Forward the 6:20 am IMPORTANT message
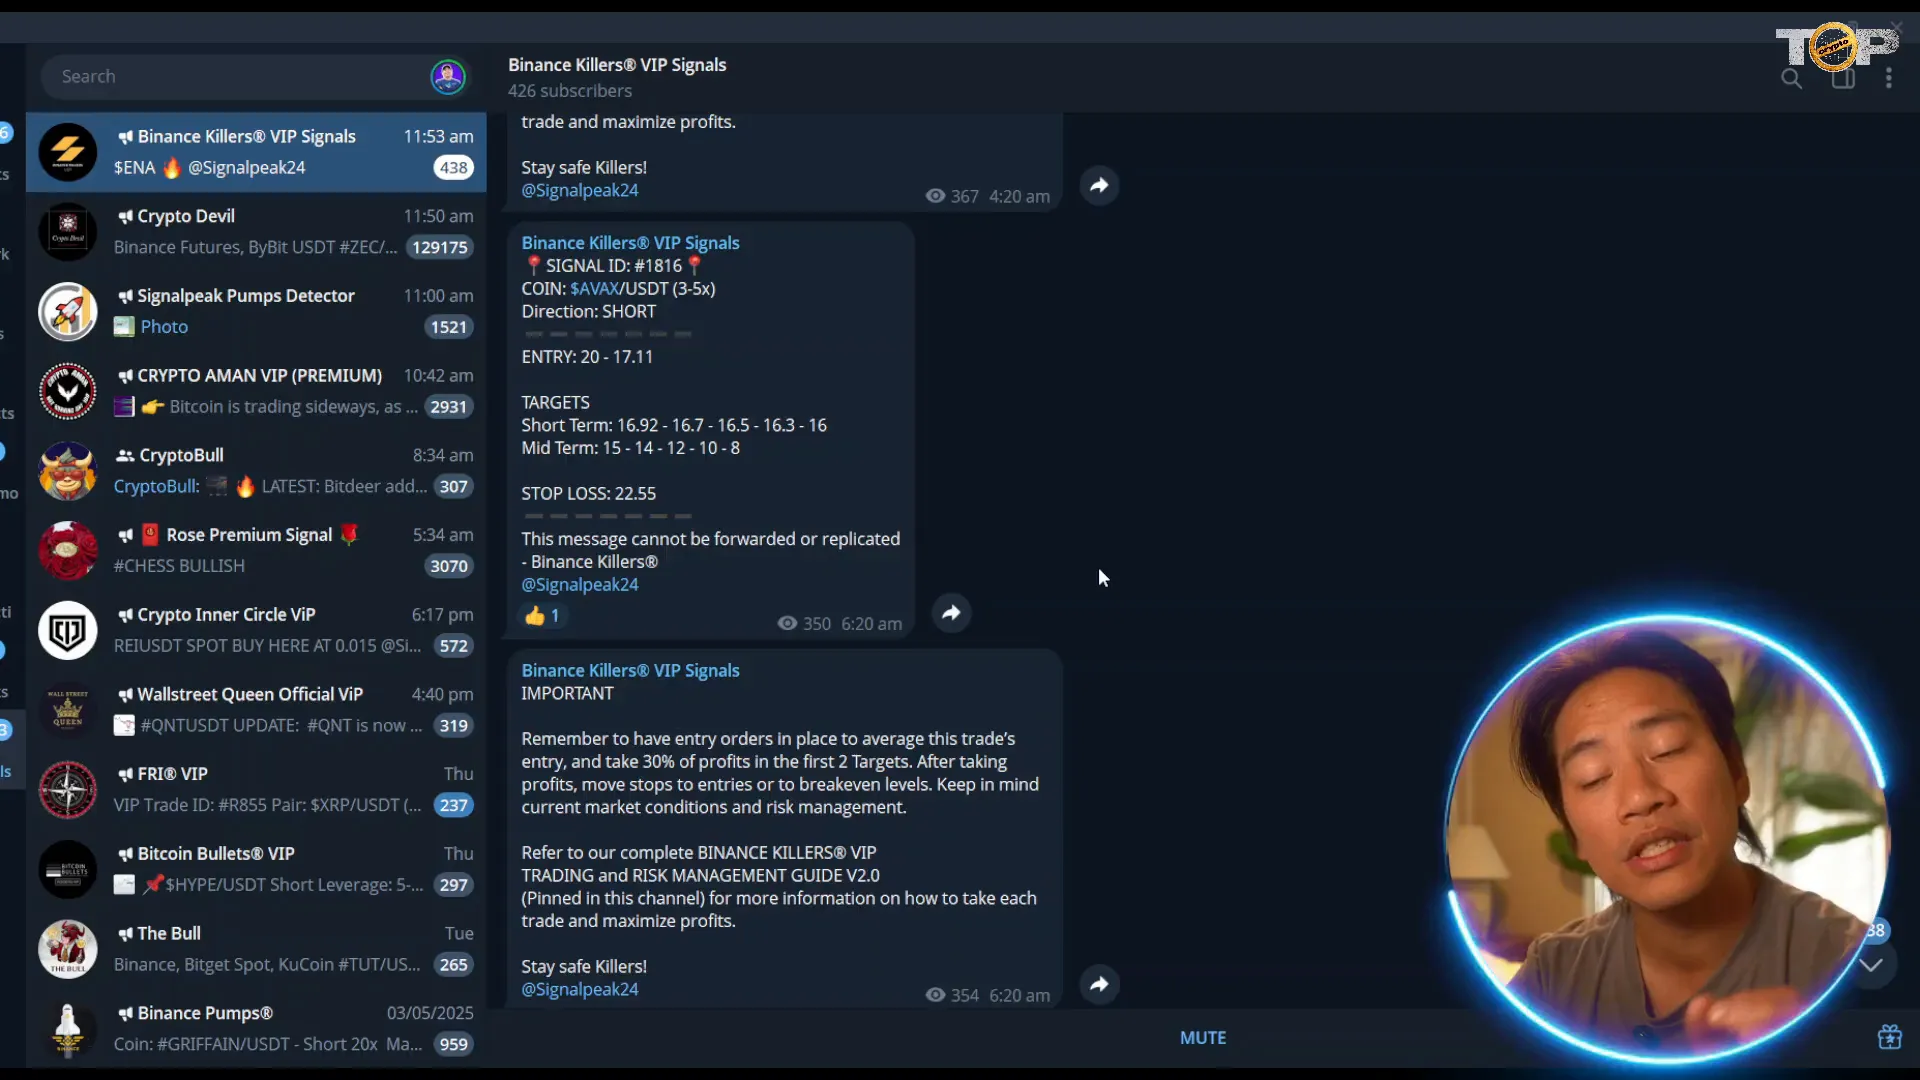Screen dimensions: 1920x1080 pos(1099,984)
